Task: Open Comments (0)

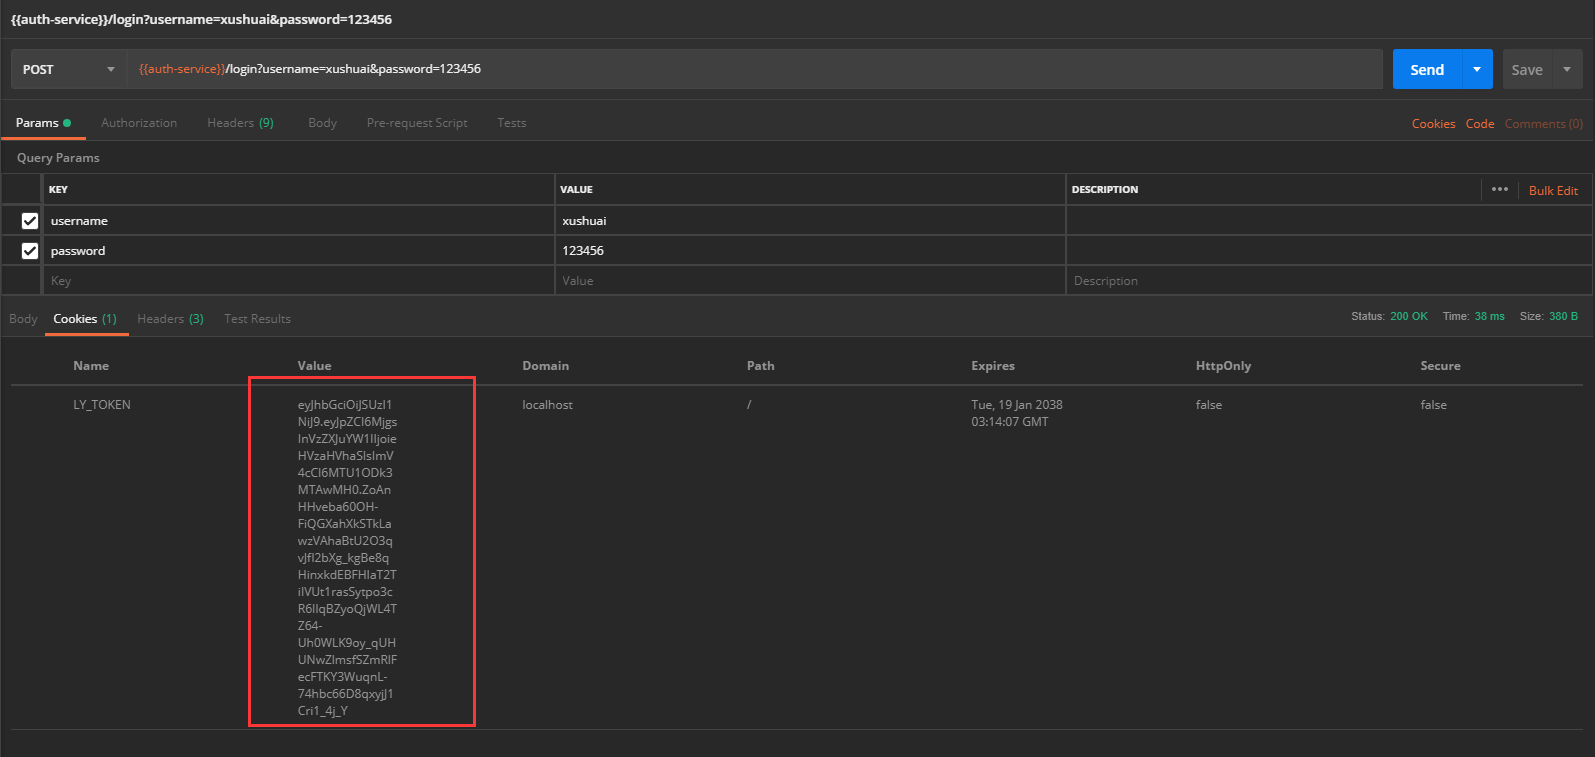Action: (x=1543, y=124)
